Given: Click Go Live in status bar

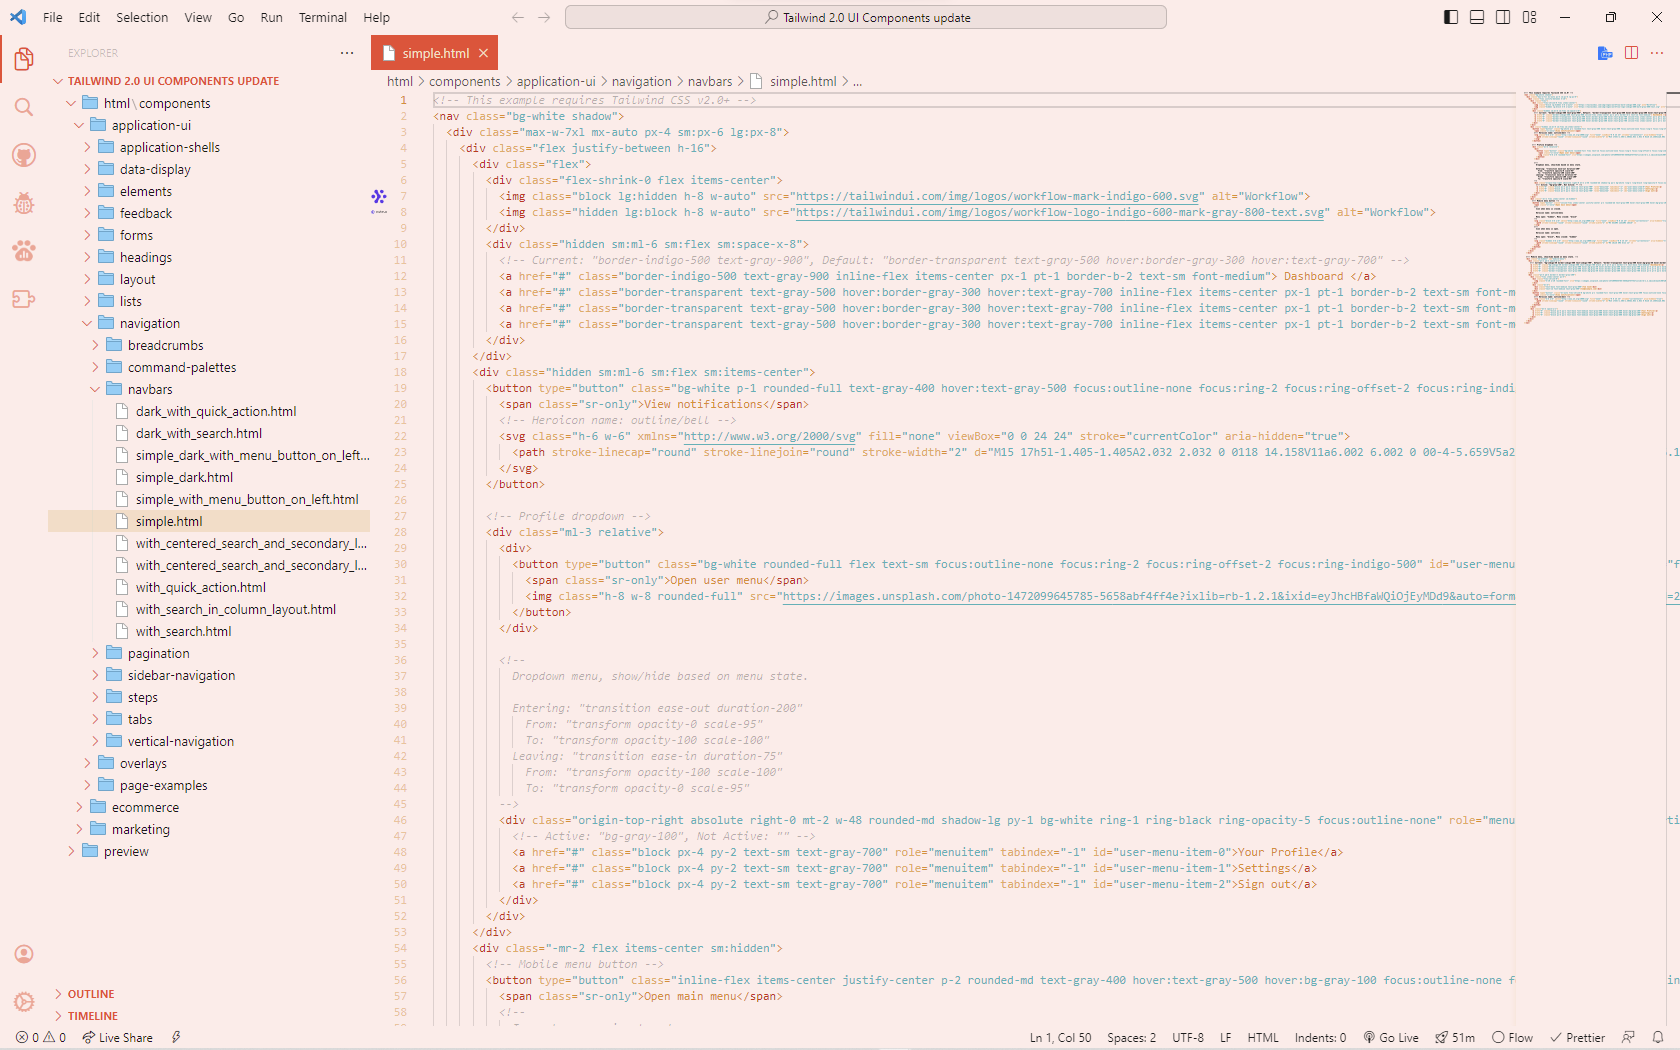Looking at the screenshot, I should [1391, 1037].
